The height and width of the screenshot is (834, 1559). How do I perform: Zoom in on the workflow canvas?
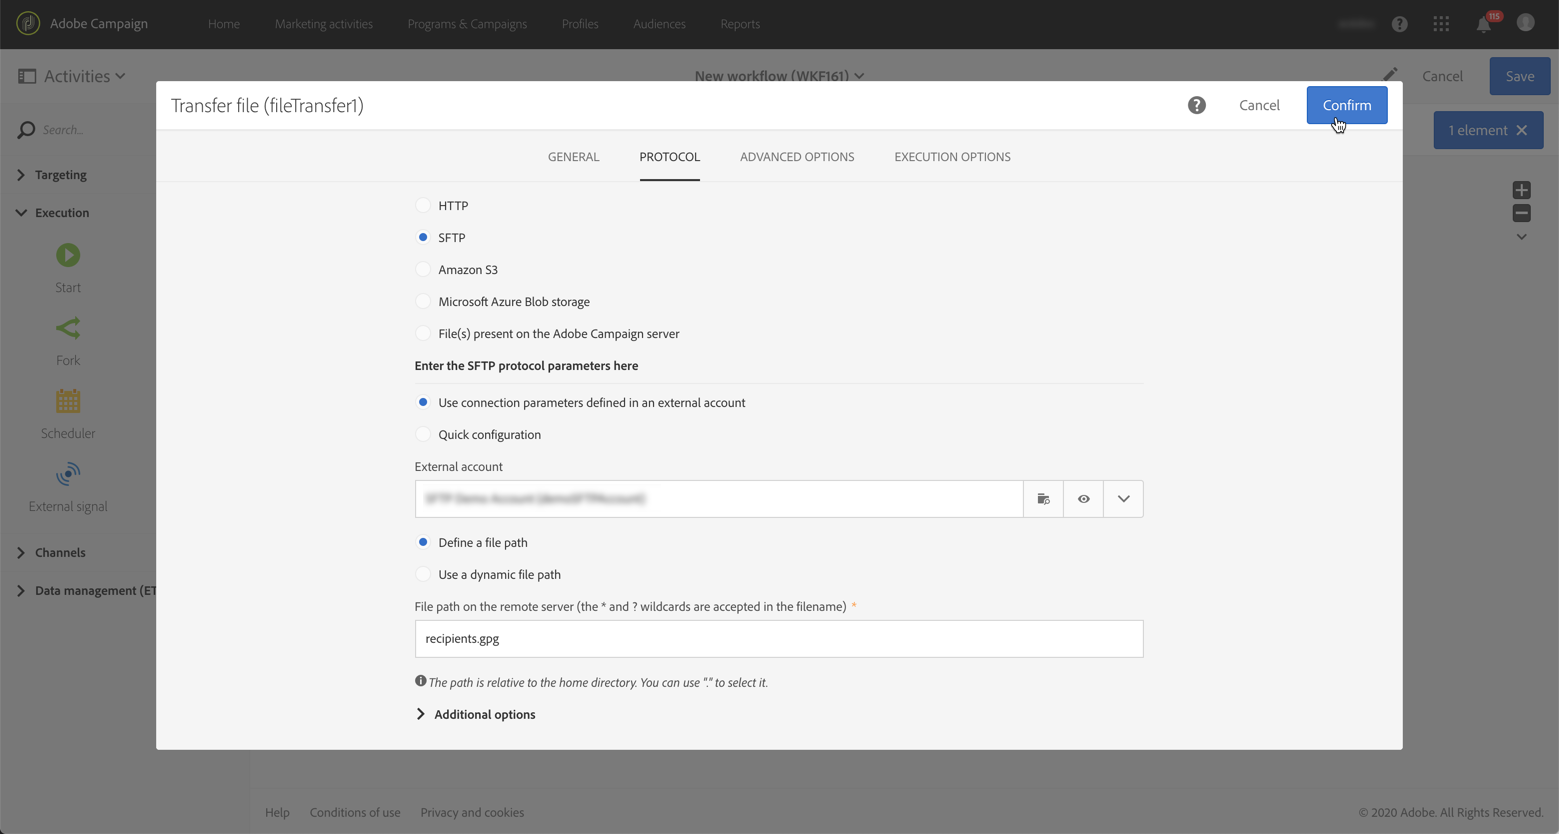[x=1521, y=190]
